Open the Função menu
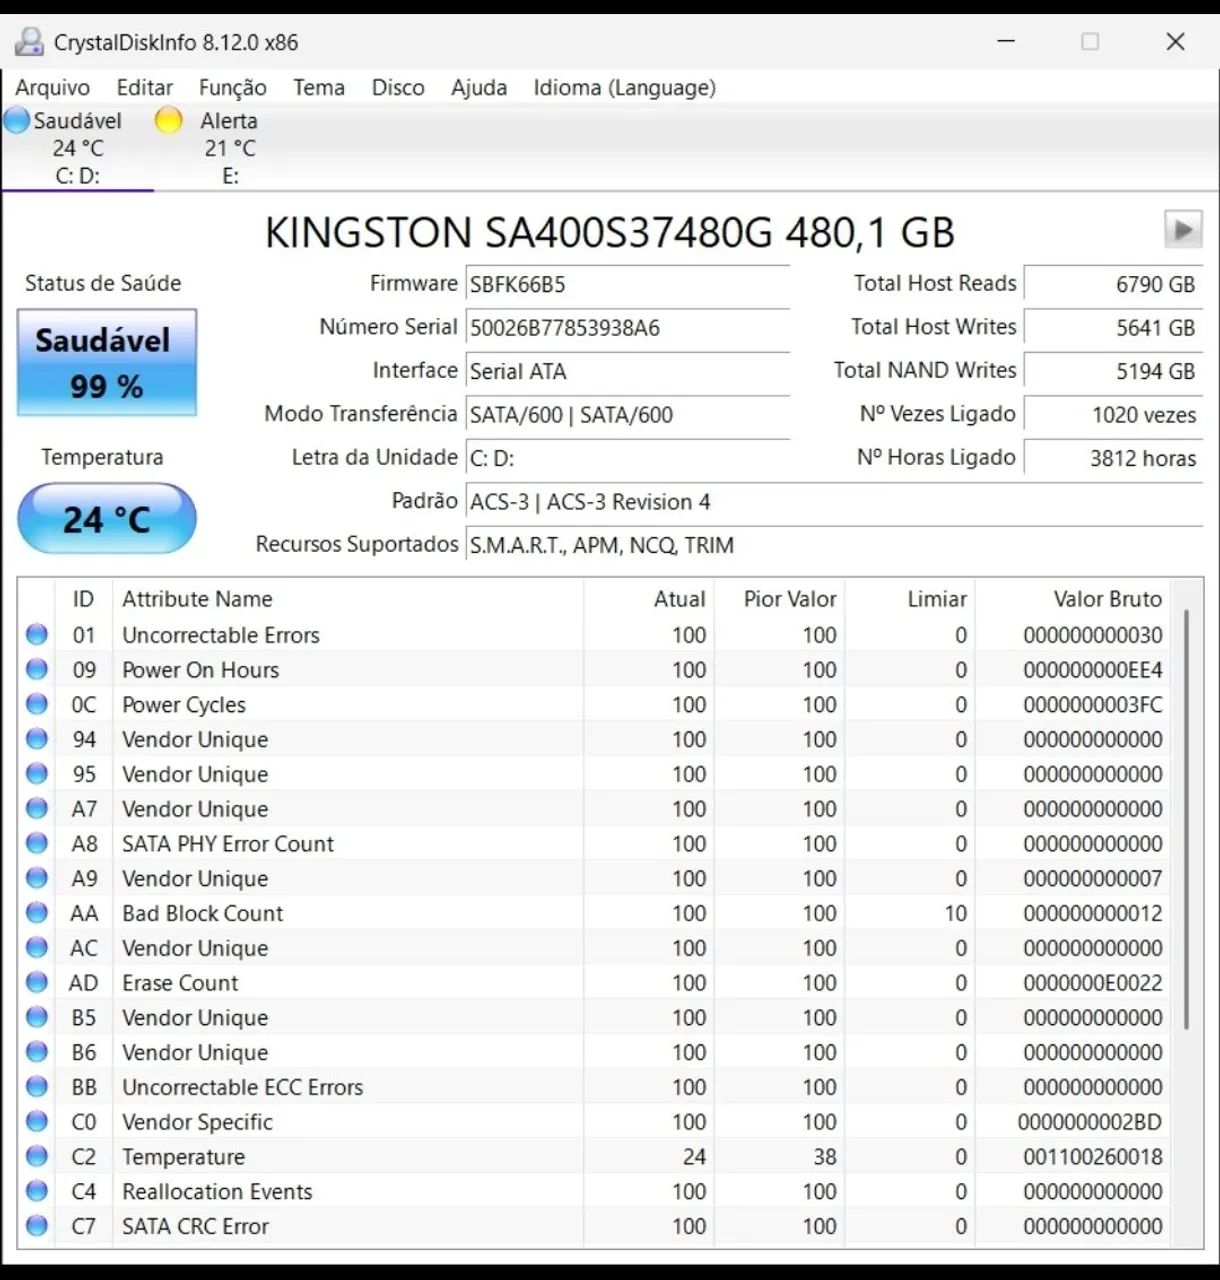 click(x=232, y=88)
